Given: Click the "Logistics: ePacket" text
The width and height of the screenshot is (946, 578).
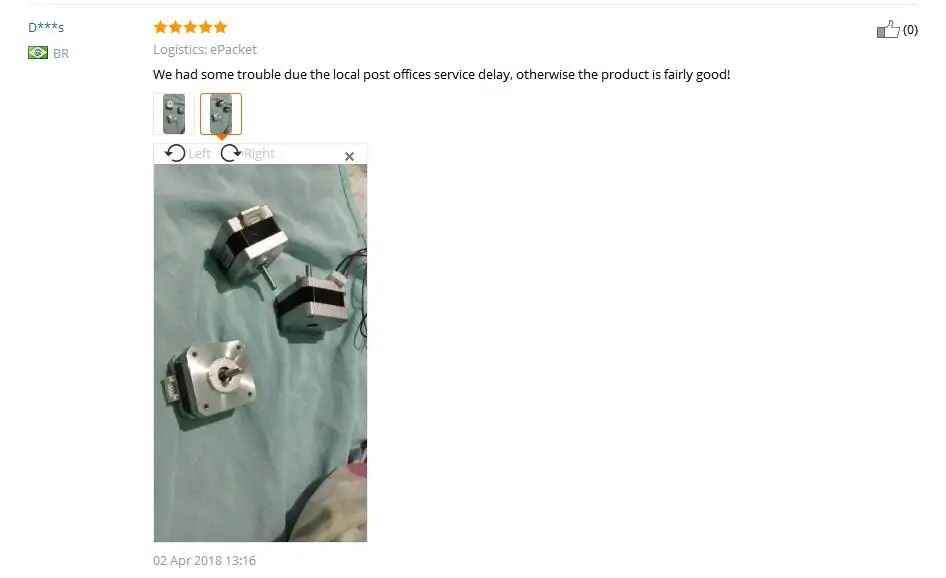Looking at the screenshot, I should tap(205, 49).
